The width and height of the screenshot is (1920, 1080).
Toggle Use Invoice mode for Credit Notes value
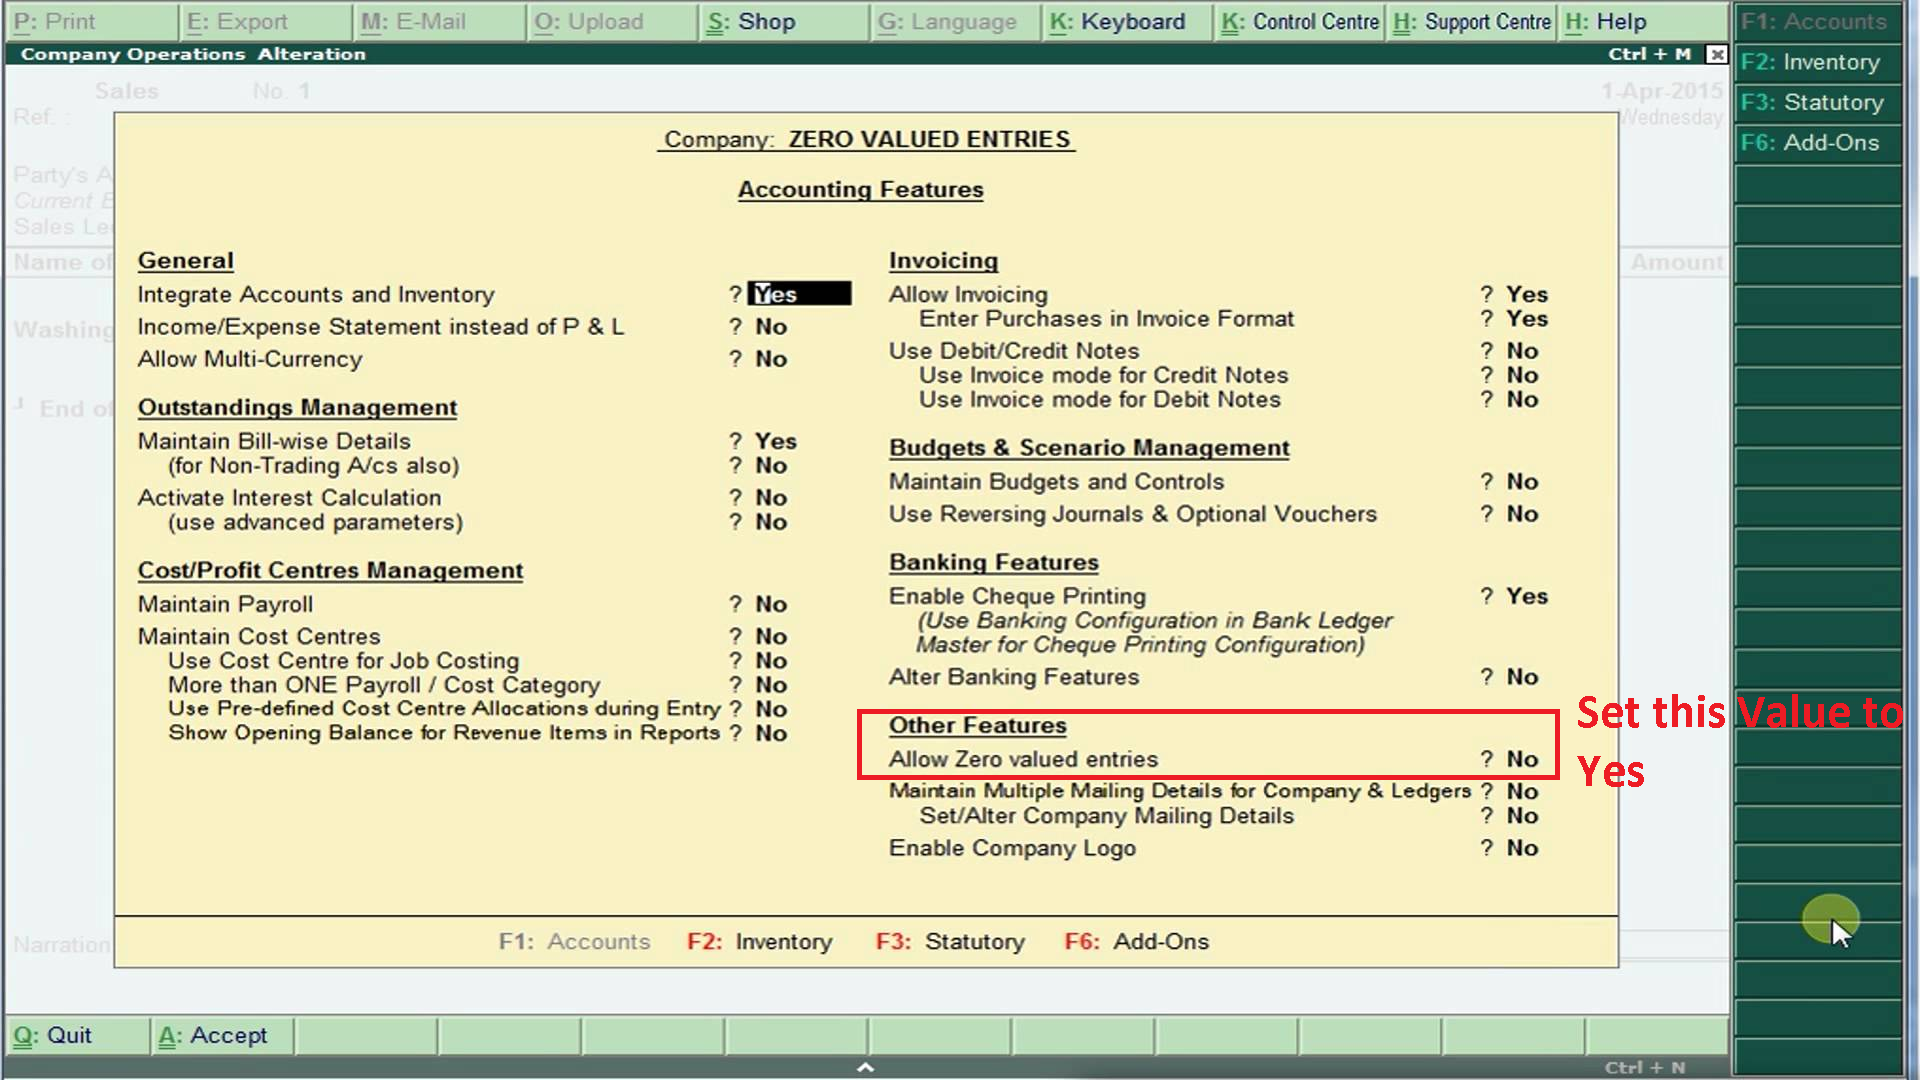pyautogui.click(x=1522, y=375)
